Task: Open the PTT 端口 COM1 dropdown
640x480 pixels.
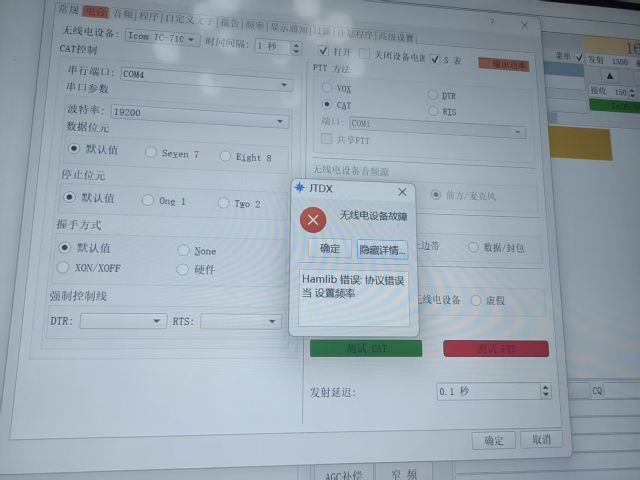Action: click(437, 127)
